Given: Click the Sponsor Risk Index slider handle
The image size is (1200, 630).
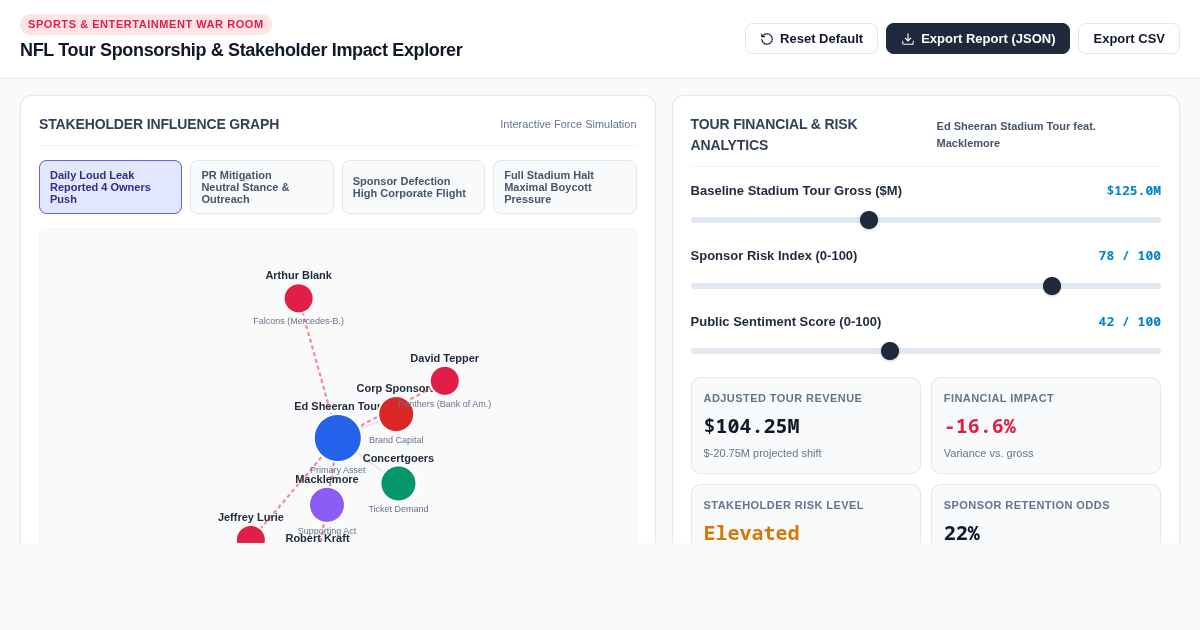Looking at the screenshot, I should pos(1052,286).
